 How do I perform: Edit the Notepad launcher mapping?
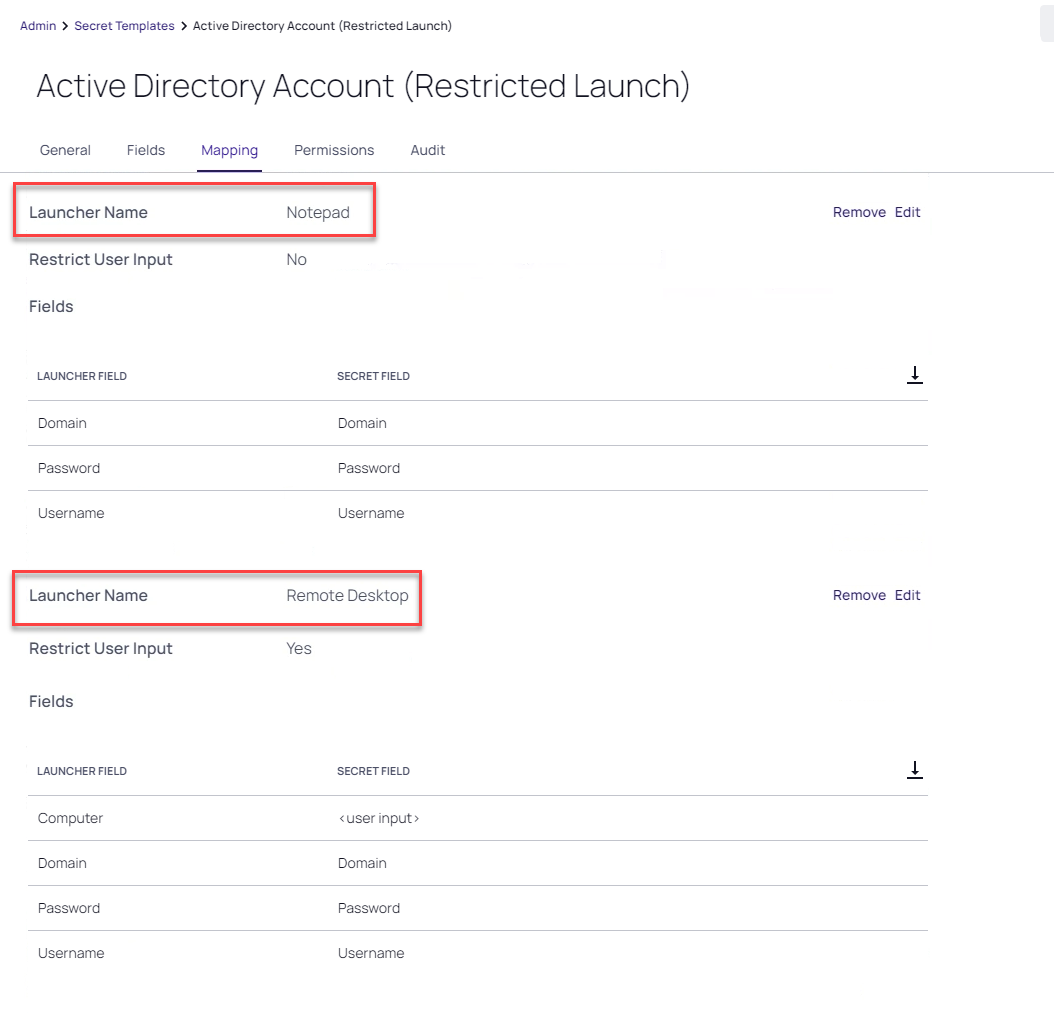[907, 212]
